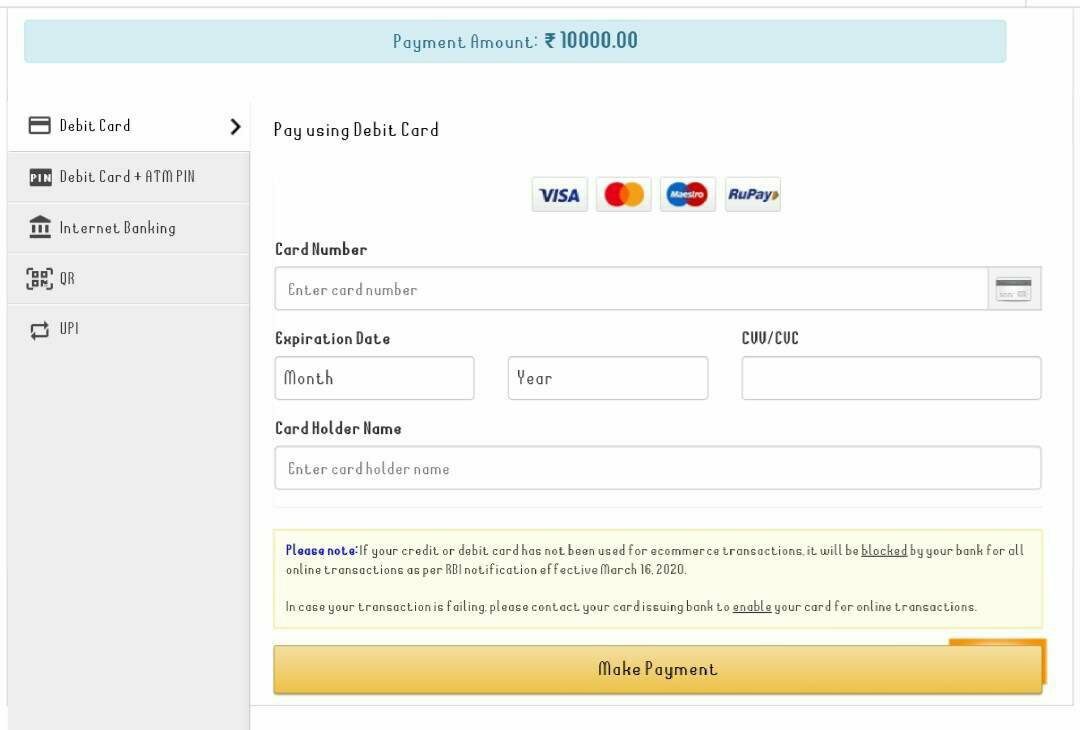
Task: Click the Mastercard logo
Action: tap(623, 194)
